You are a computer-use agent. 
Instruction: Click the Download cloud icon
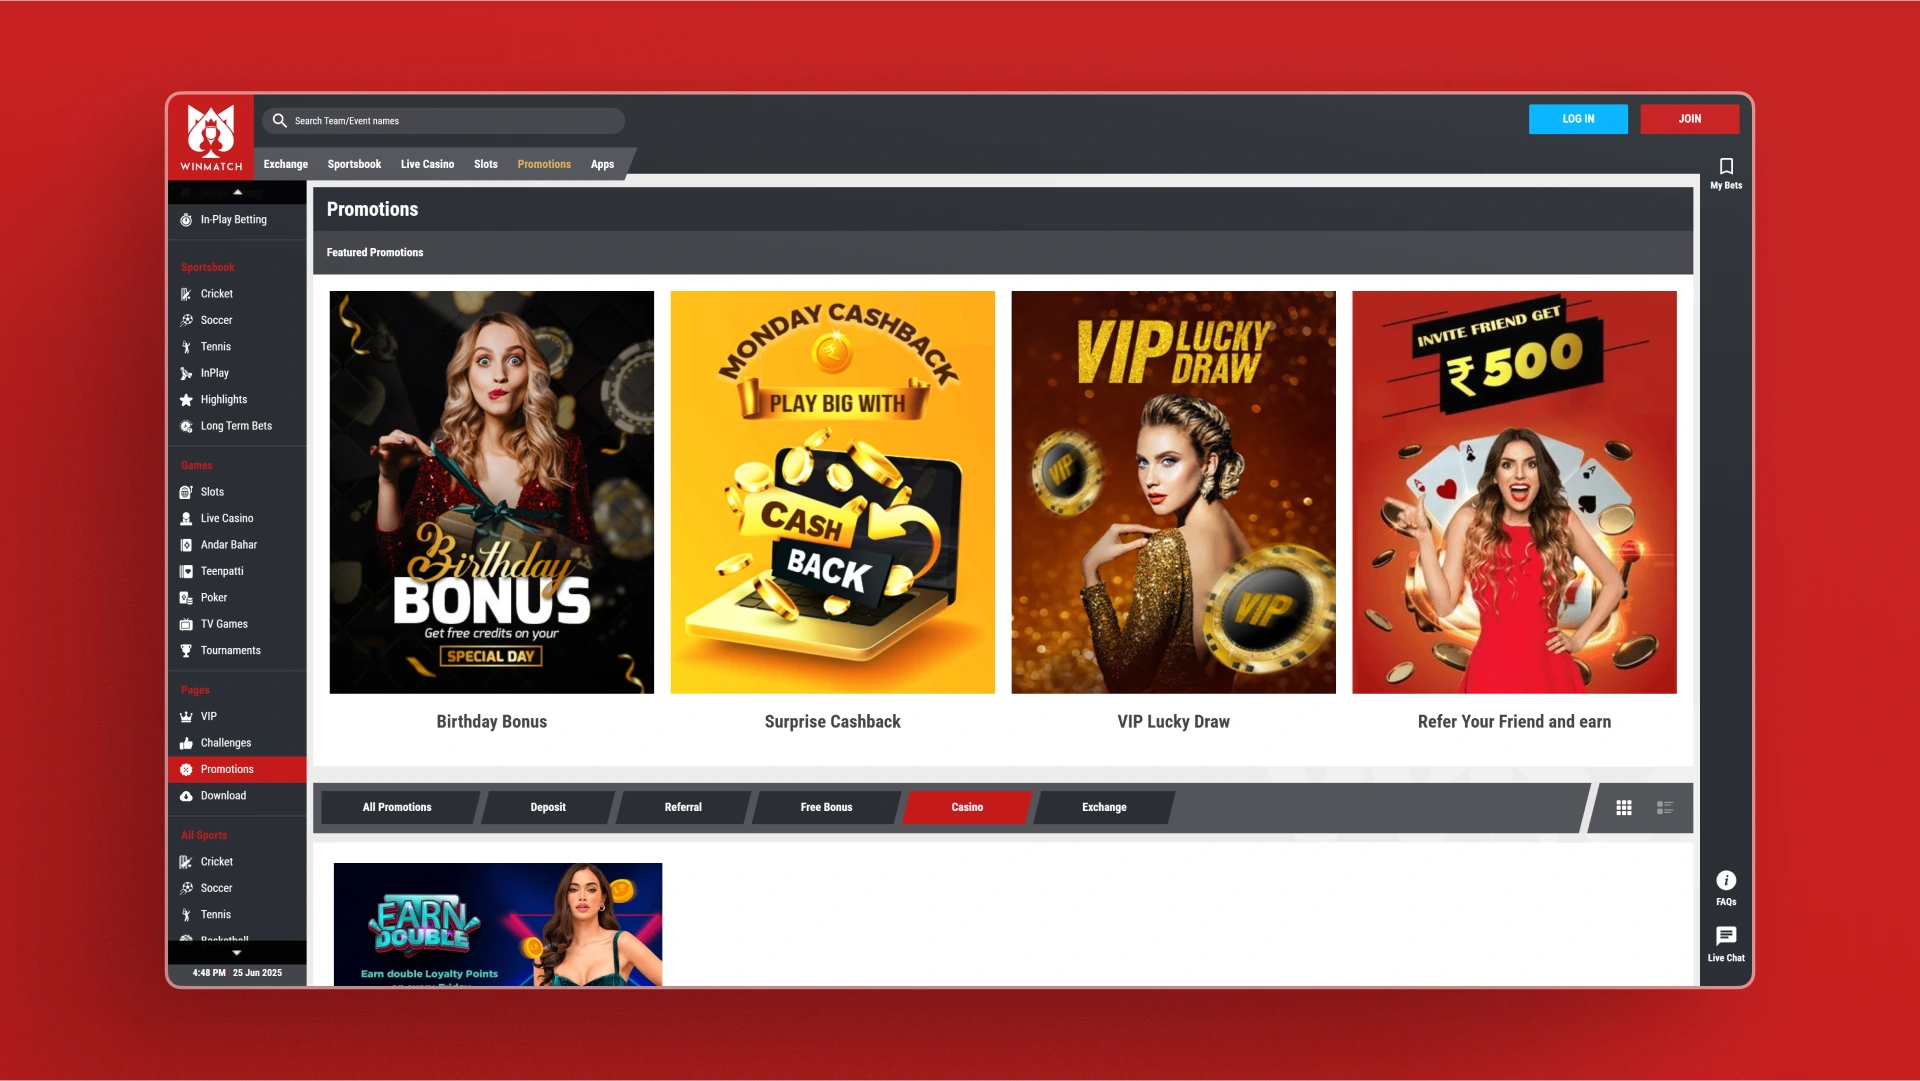[x=186, y=796]
